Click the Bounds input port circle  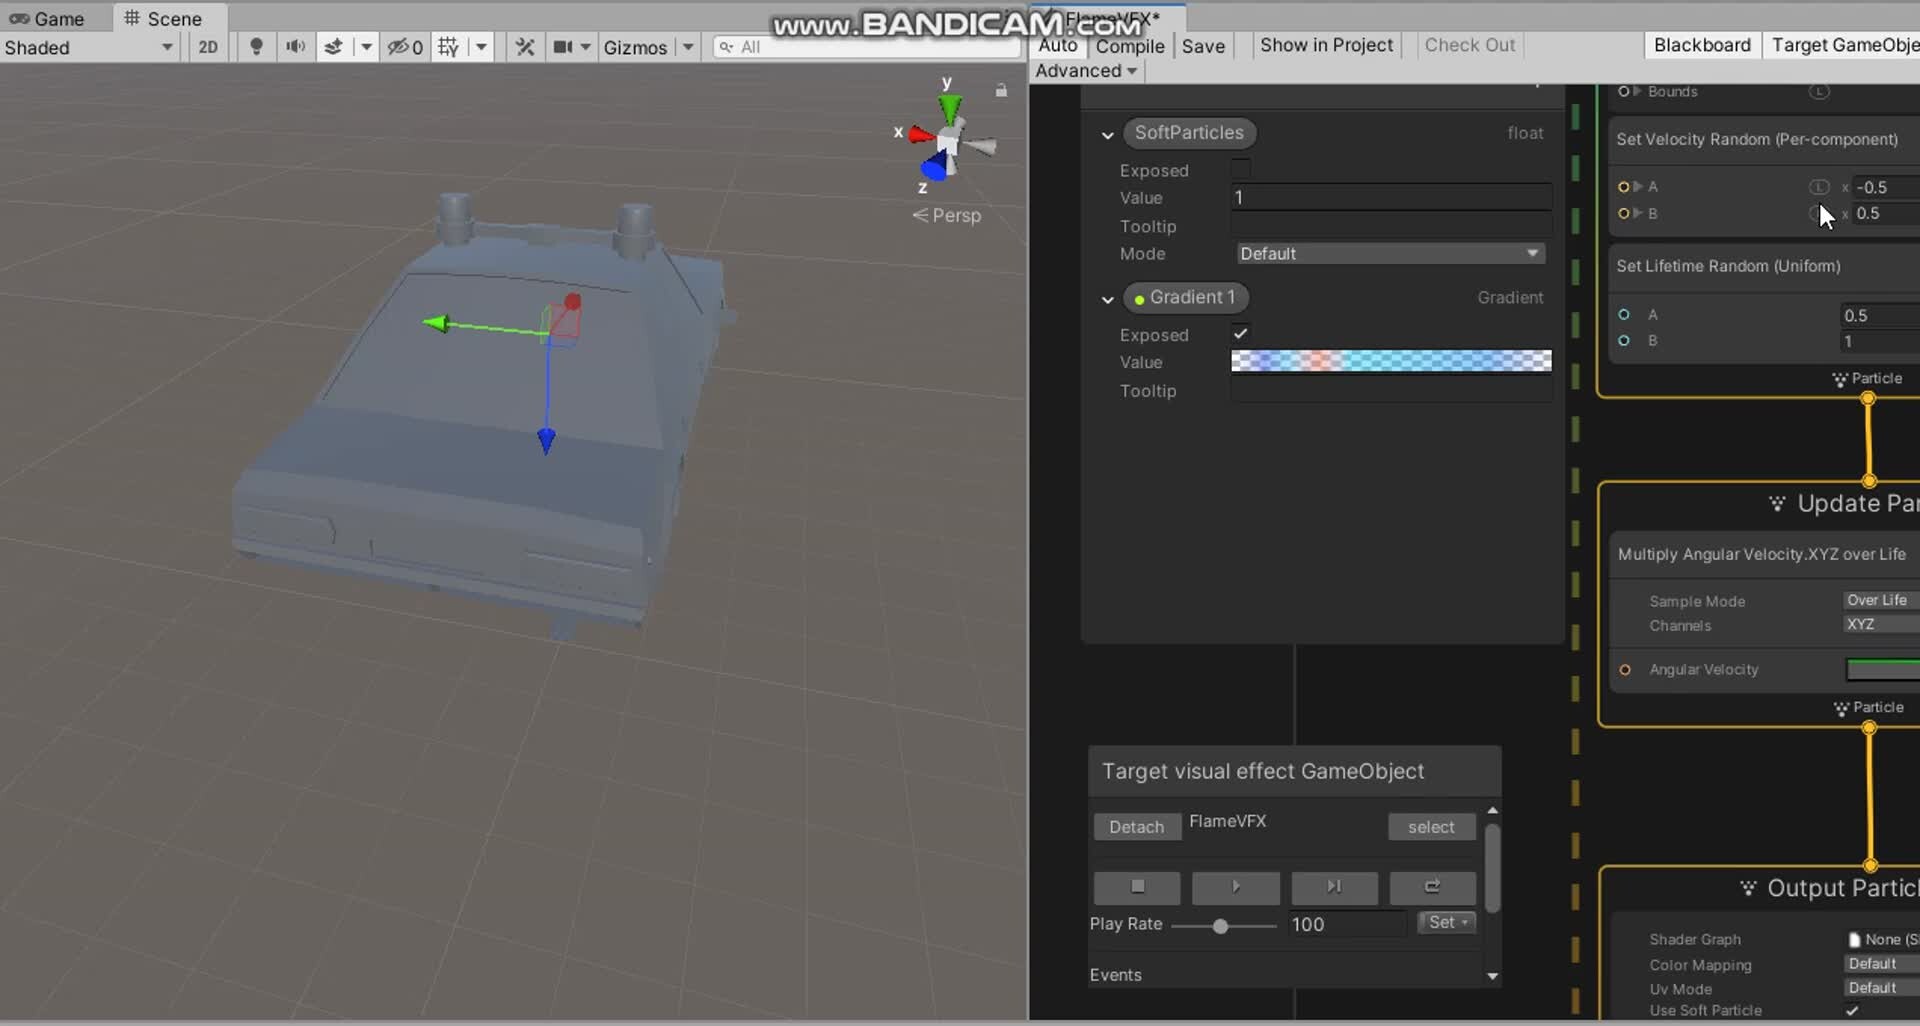[1624, 91]
